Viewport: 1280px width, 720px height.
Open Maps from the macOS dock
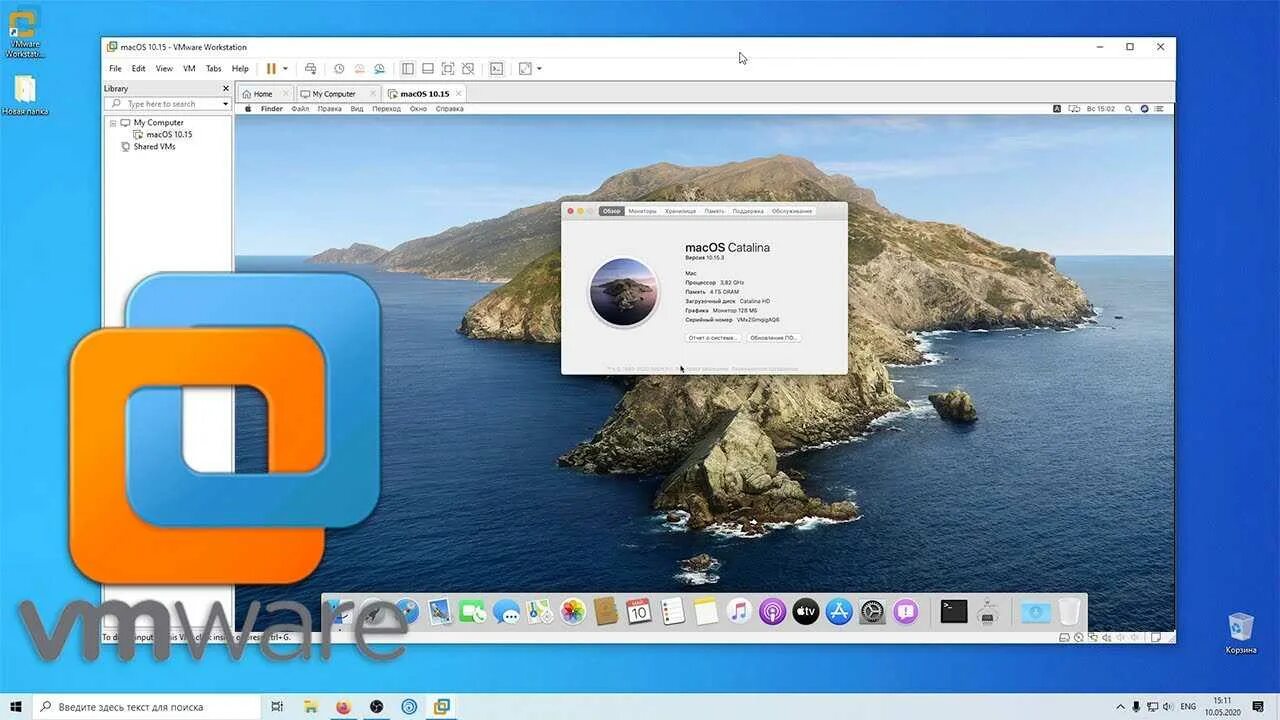(x=540, y=611)
